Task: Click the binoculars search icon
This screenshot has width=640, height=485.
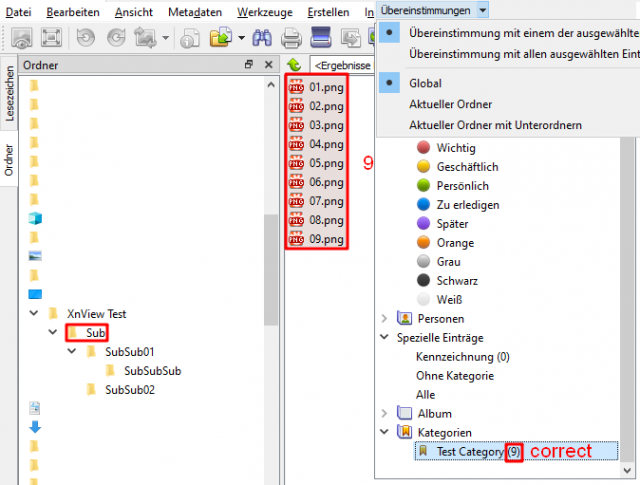Action: click(x=262, y=38)
